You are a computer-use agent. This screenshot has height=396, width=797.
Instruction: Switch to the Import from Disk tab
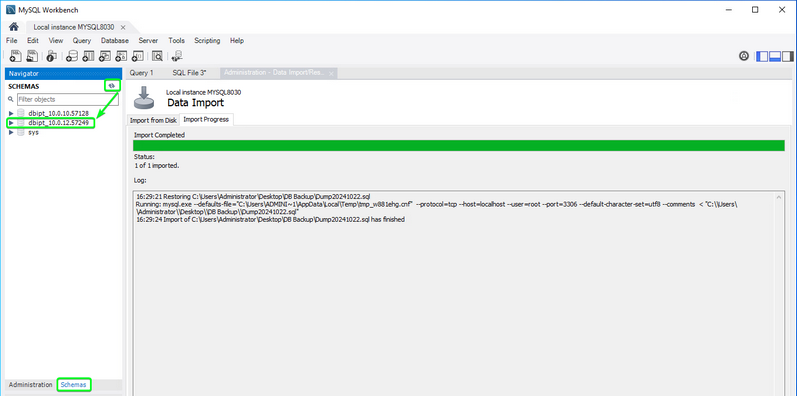tap(153, 120)
